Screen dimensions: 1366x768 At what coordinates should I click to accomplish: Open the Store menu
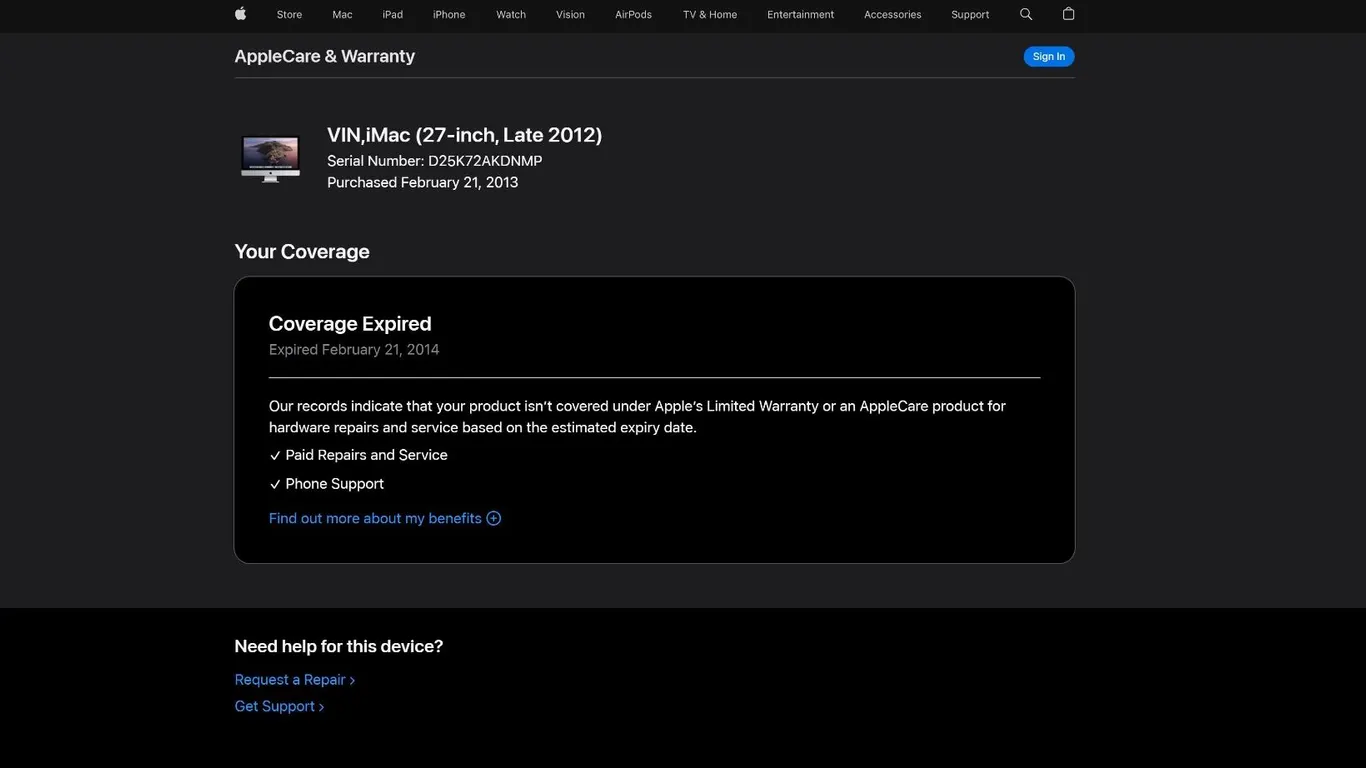click(x=289, y=15)
